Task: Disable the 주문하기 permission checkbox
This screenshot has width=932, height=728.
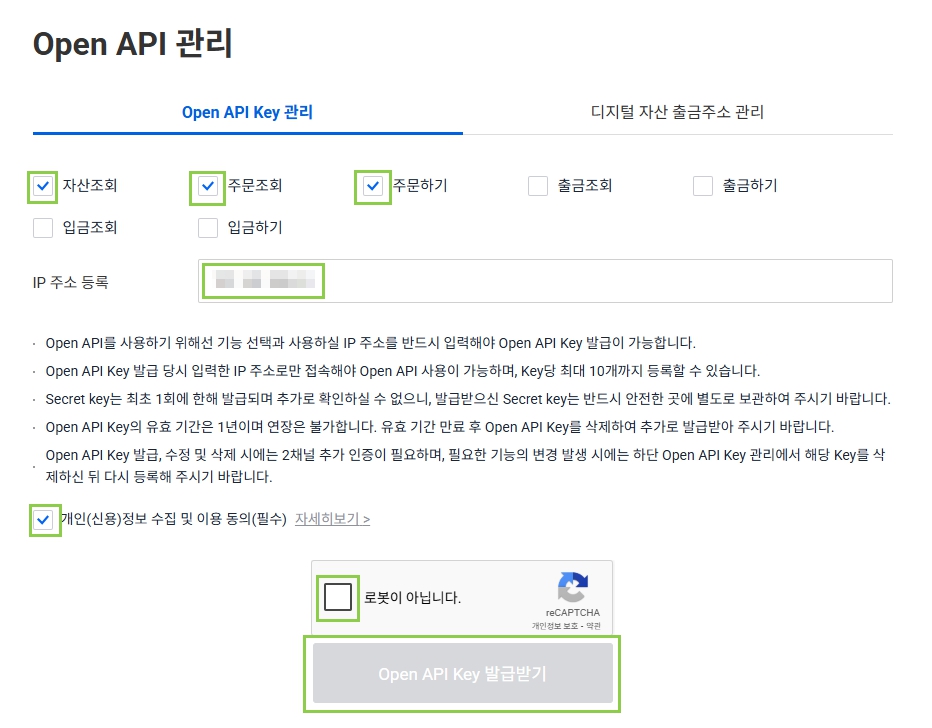Action: click(x=373, y=186)
